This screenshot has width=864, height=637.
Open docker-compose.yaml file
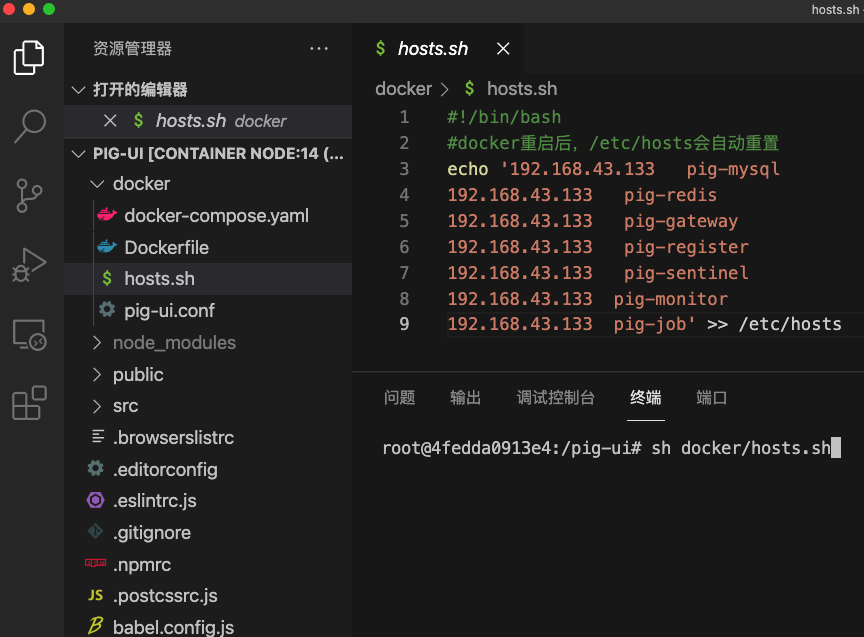pyautogui.click(x=217, y=215)
